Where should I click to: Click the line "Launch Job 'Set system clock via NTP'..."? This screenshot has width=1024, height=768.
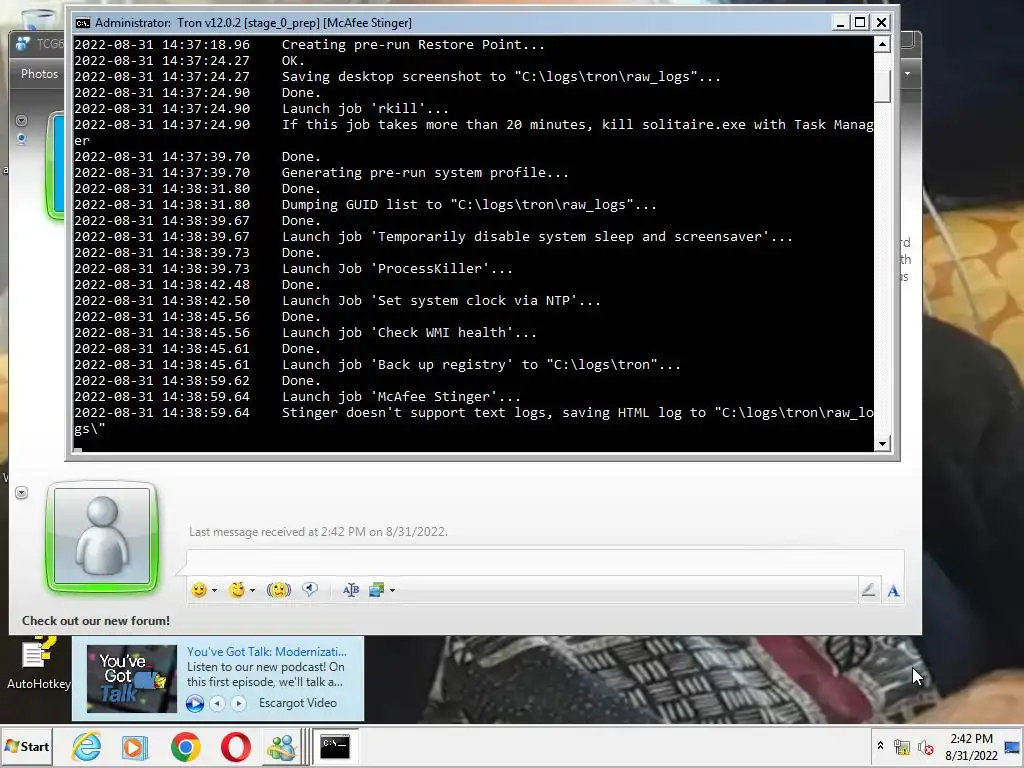click(441, 300)
